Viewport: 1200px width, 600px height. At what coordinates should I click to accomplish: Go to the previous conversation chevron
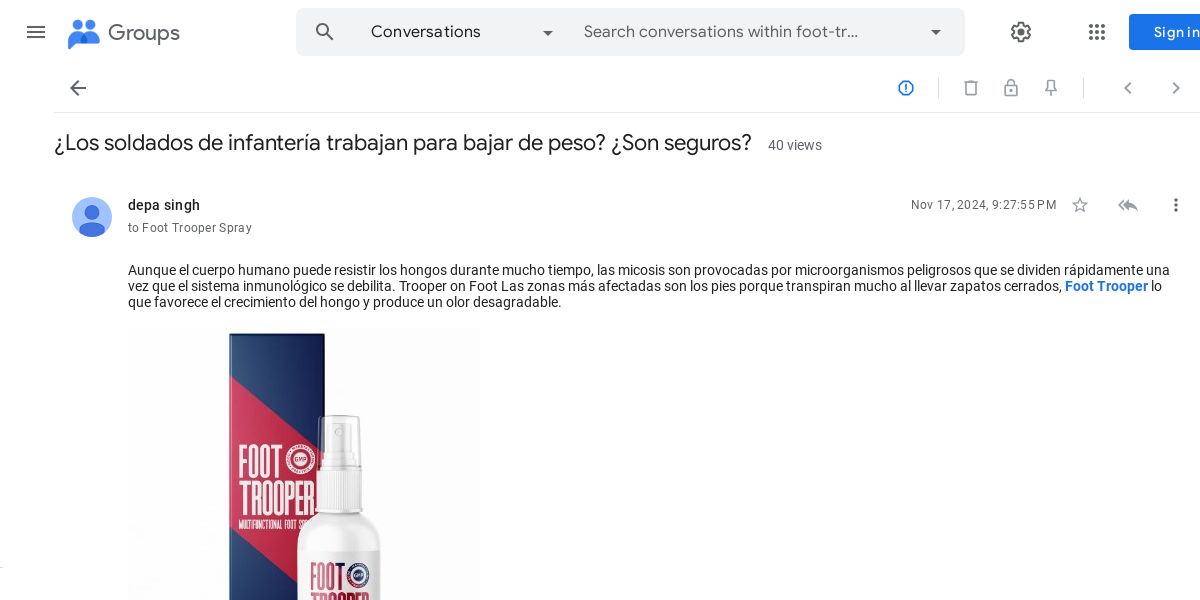point(1128,88)
